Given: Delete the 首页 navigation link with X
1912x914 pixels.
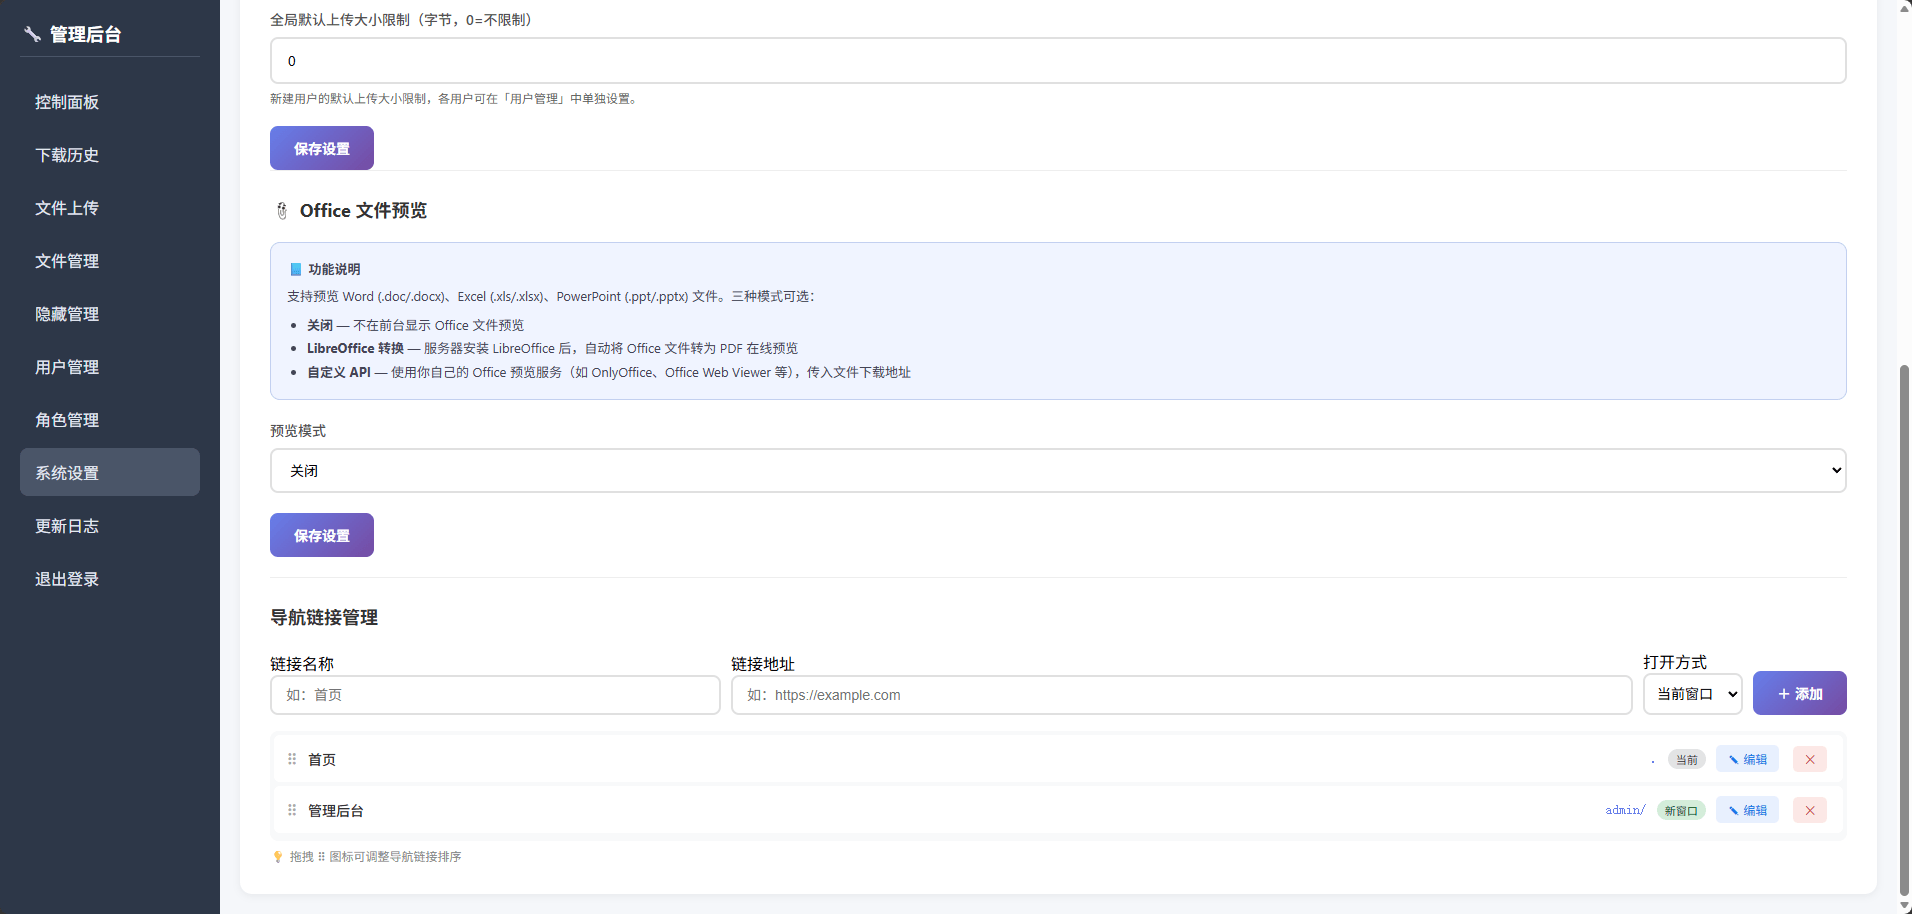Looking at the screenshot, I should (1809, 759).
